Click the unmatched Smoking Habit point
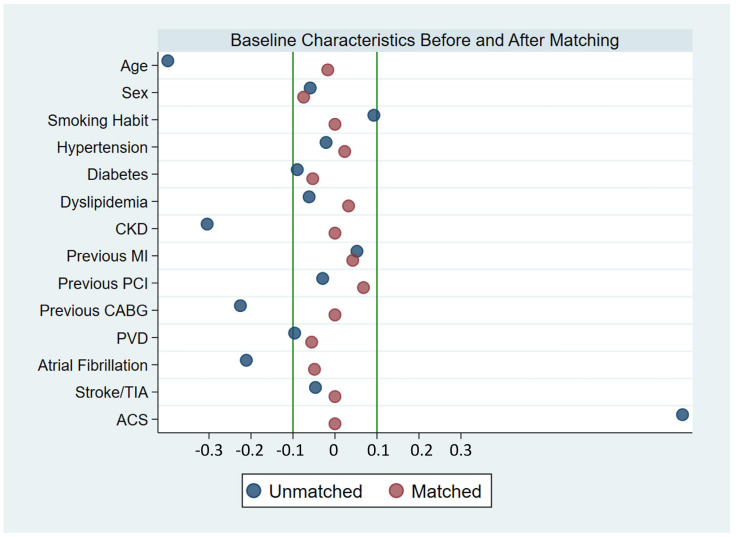This screenshot has height=537, width=736. click(x=374, y=115)
